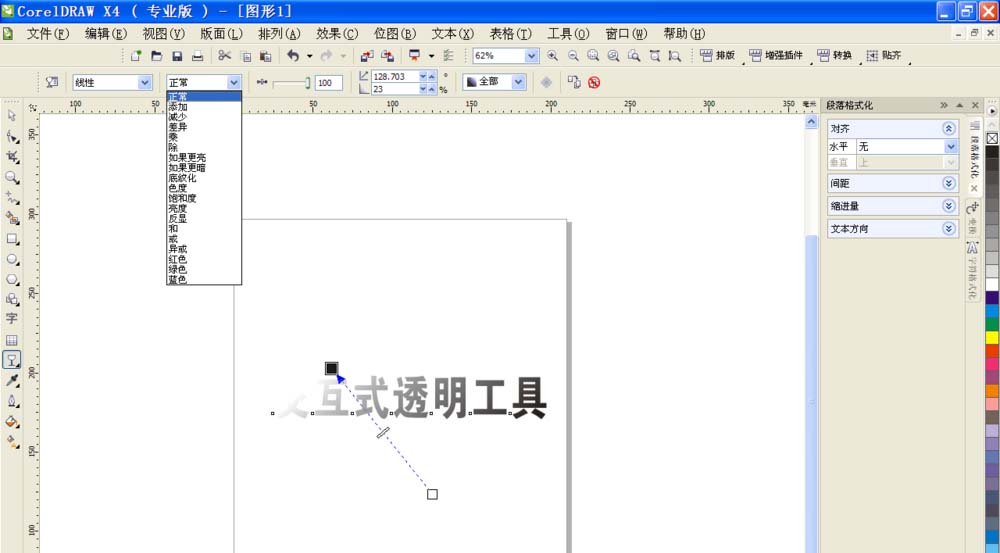The width and height of the screenshot is (1000, 553).
Task: Expand the 间距 section
Action: [949, 184]
